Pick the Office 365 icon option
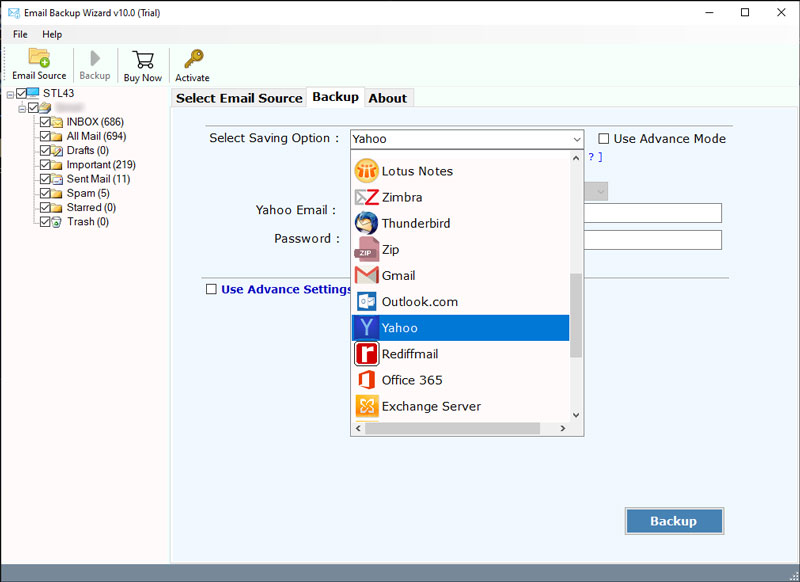800x582 pixels. (x=366, y=380)
